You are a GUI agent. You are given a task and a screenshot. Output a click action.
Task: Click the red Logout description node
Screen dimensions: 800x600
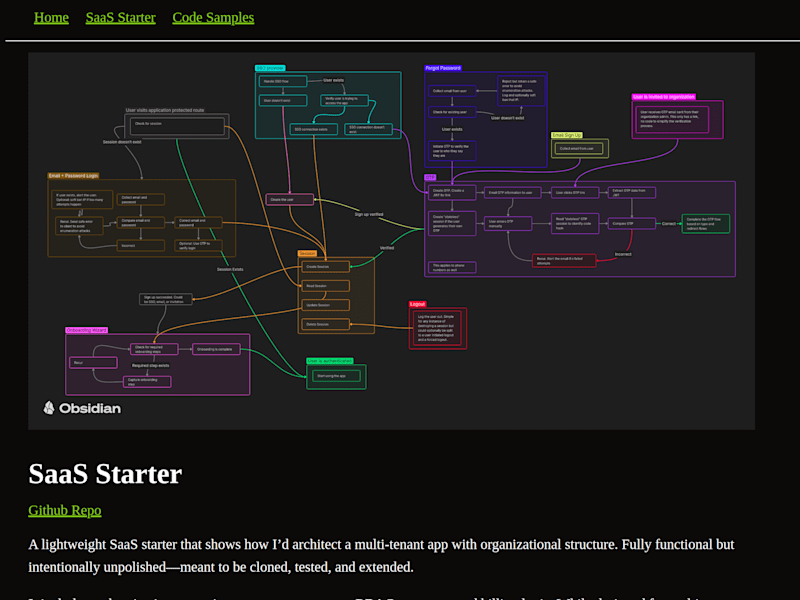pyautogui.click(x=437, y=328)
